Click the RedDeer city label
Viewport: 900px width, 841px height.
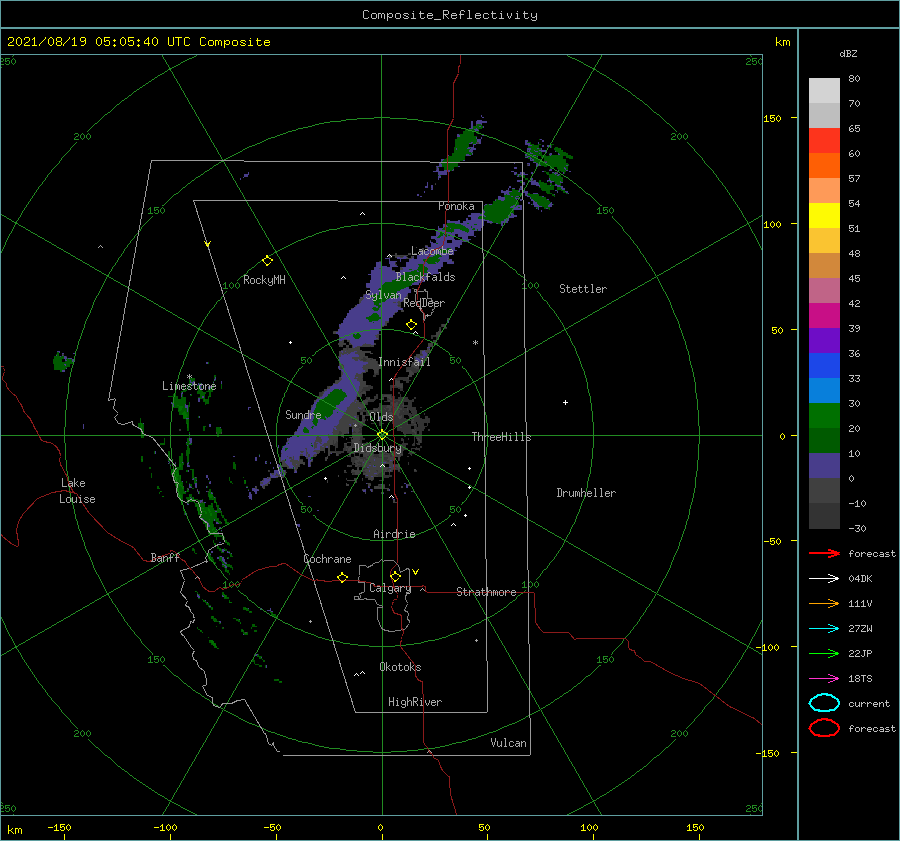pyautogui.click(x=424, y=303)
